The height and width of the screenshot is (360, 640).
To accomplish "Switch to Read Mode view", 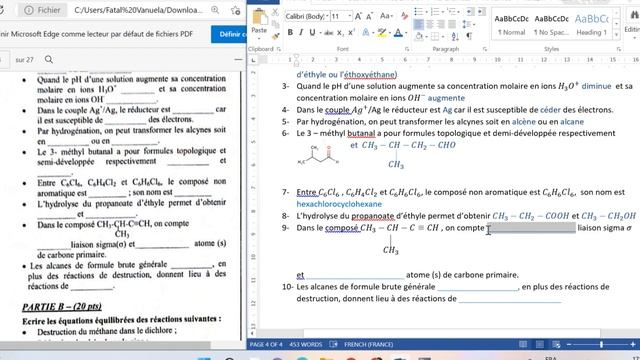I will [523, 344].
